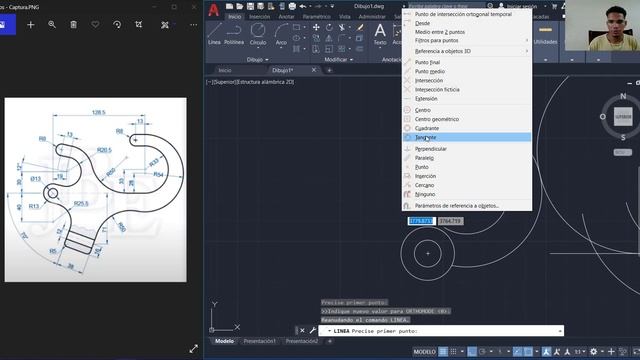This screenshot has height=360, width=640.
Task: Expand Referencia a objetos 3D submenu
Action: tap(467, 51)
